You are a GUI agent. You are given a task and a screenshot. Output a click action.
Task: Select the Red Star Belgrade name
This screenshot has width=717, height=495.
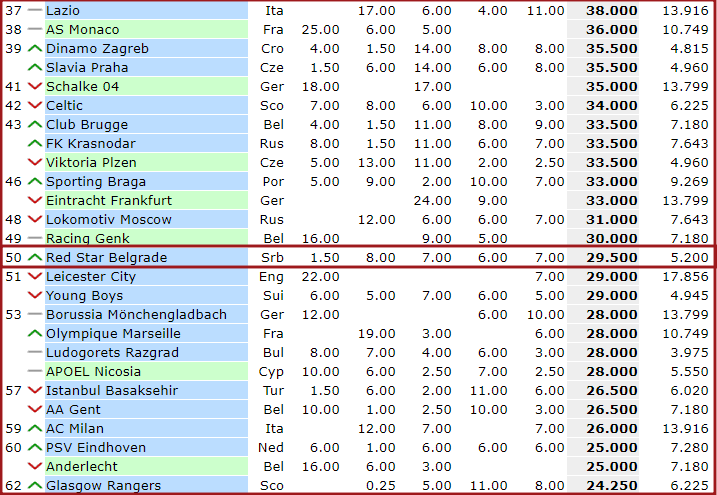pyautogui.click(x=107, y=257)
